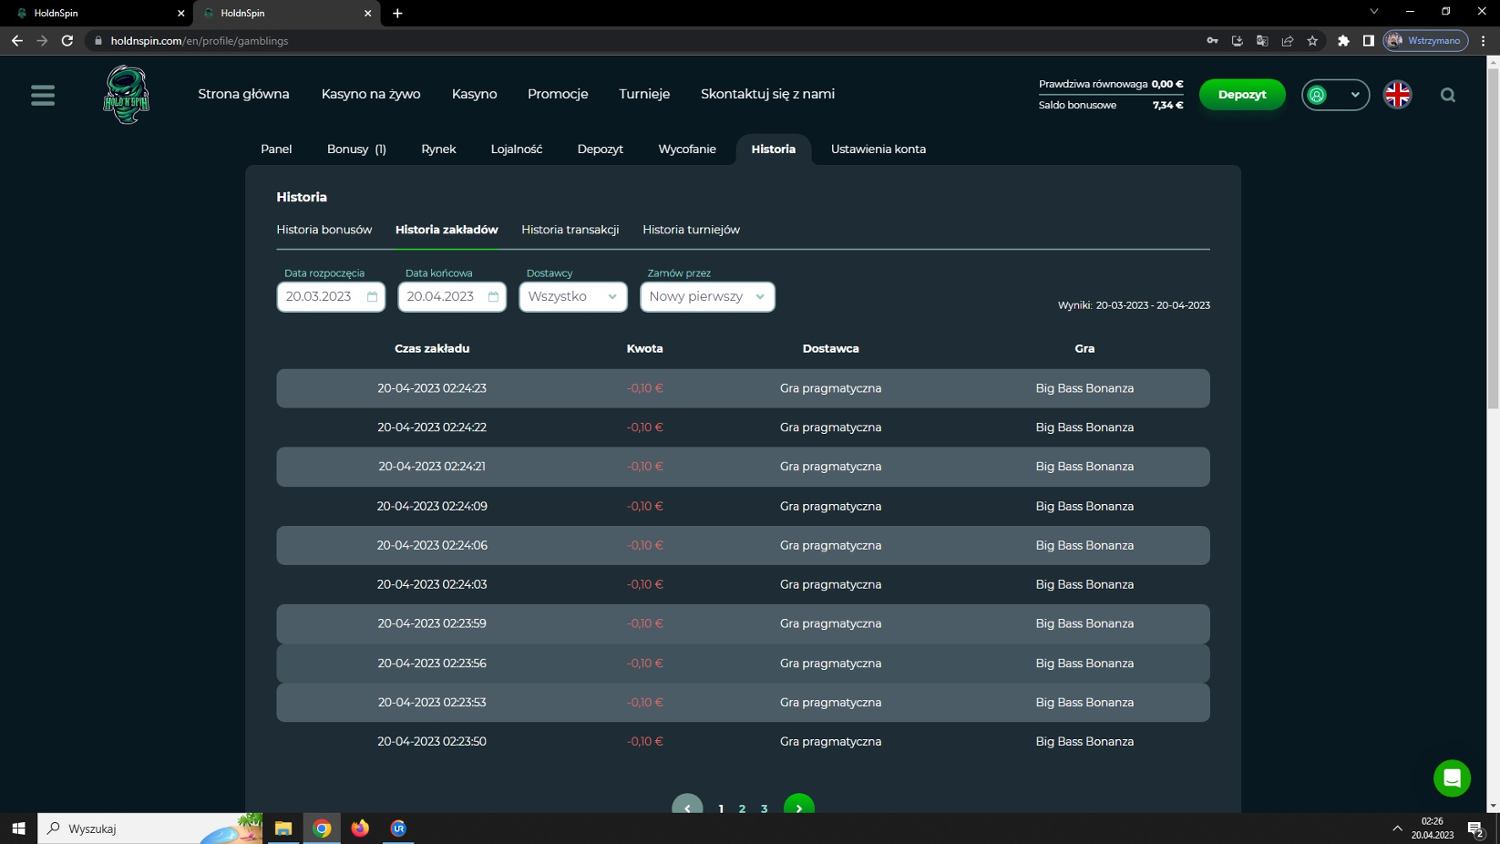Click the HoldnSpin alien logo
Screen dimensions: 1500x844
(127, 95)
